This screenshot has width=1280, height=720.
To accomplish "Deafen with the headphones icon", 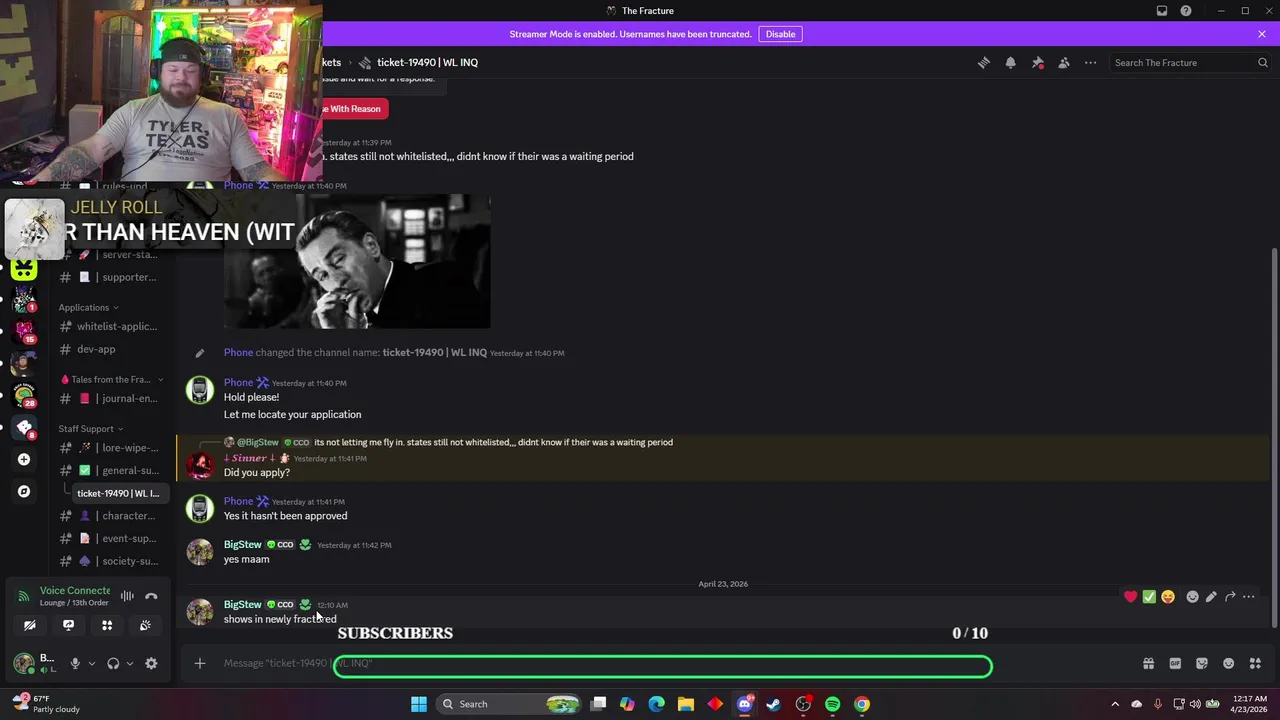I will pyautogui.click(x=113, y=664).
